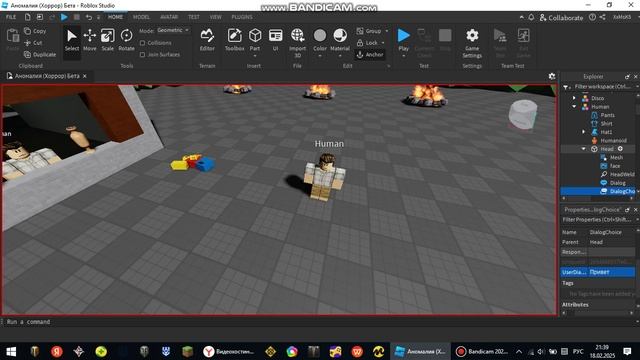
Task: Open the Toolbox panel
Action: click(234, 40)
